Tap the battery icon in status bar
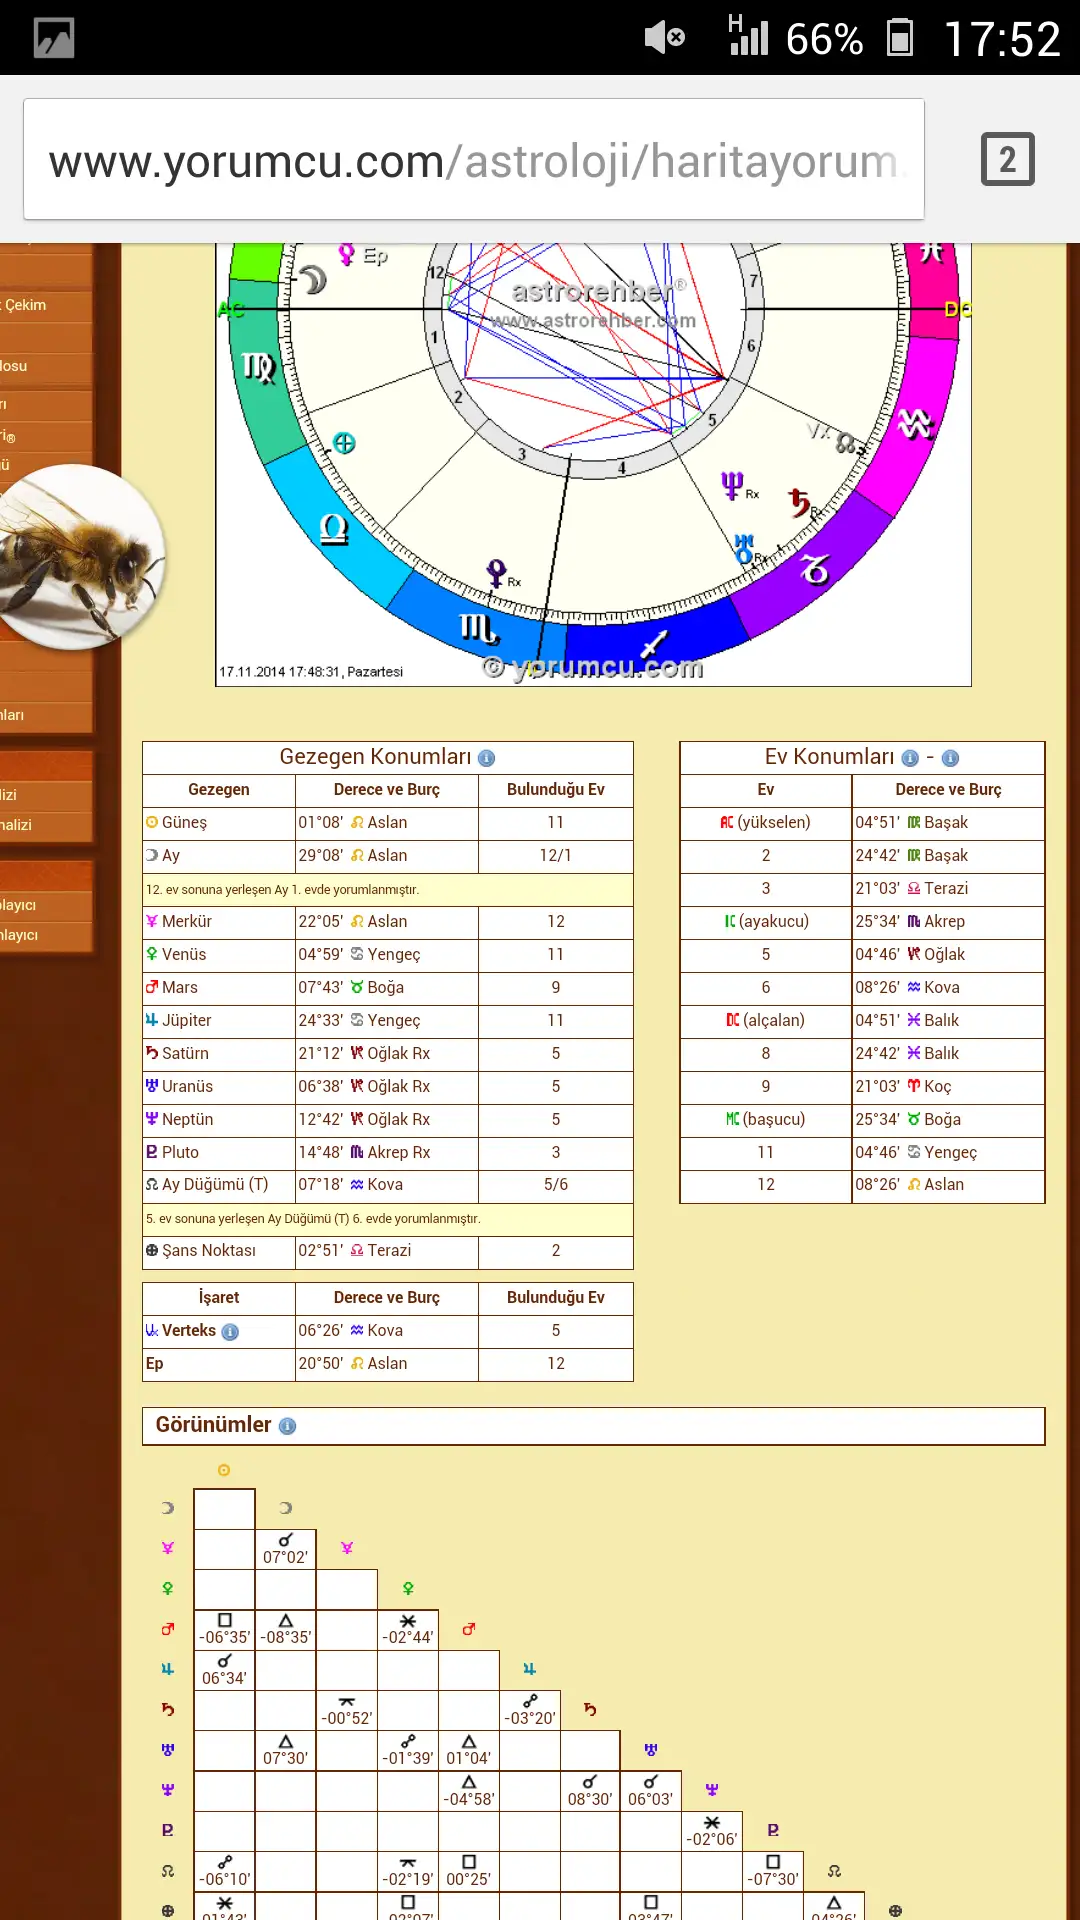Viewport: 1080px width, 1920px height. (900, 38)
